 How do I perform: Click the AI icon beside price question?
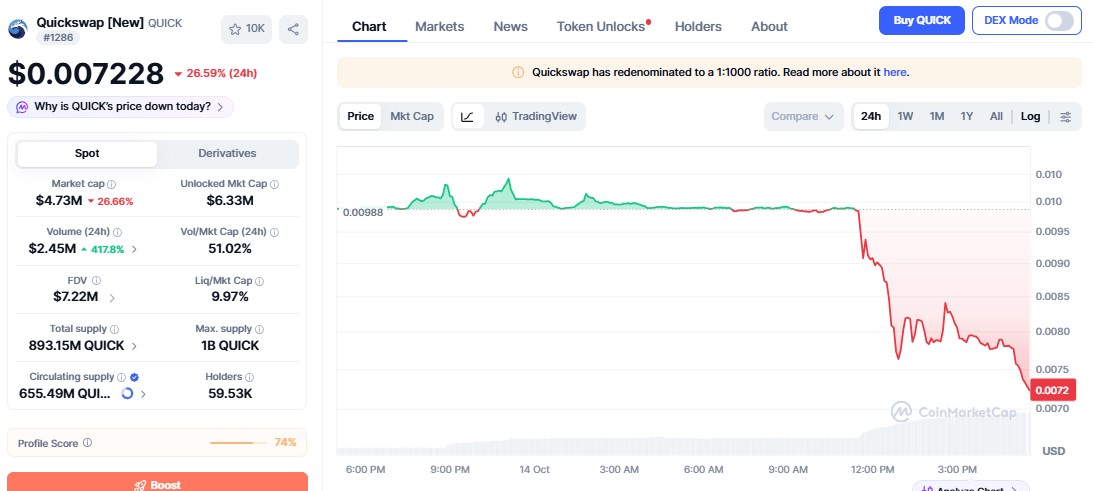22,107
